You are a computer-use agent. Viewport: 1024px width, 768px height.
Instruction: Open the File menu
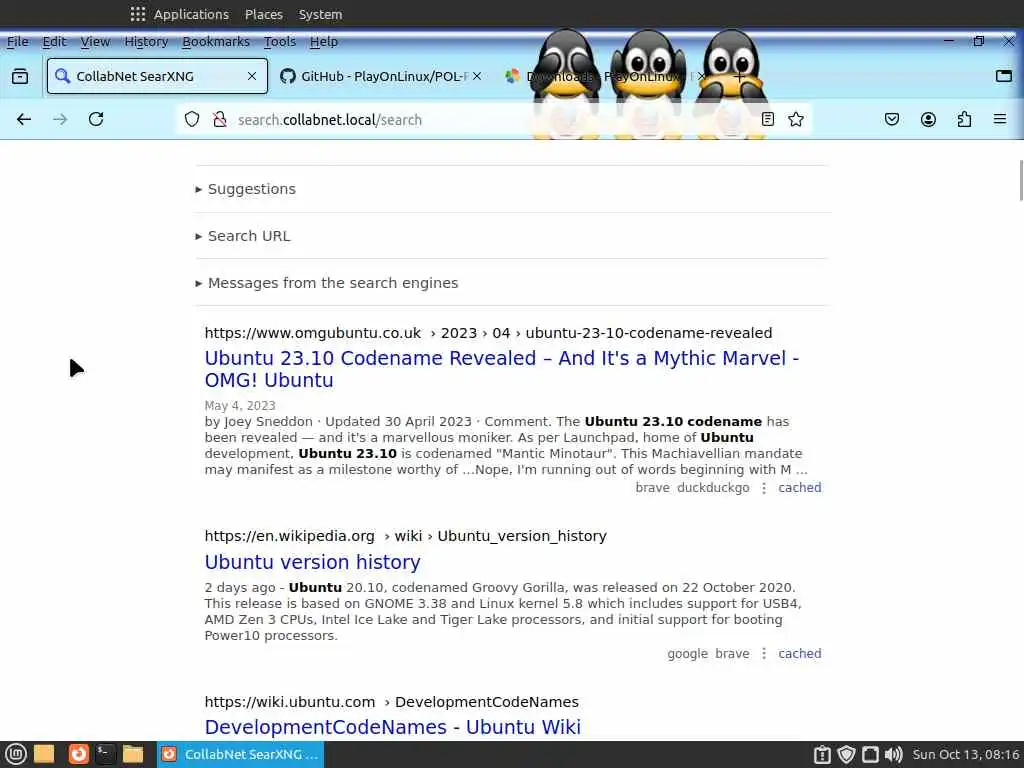[18, 42]
